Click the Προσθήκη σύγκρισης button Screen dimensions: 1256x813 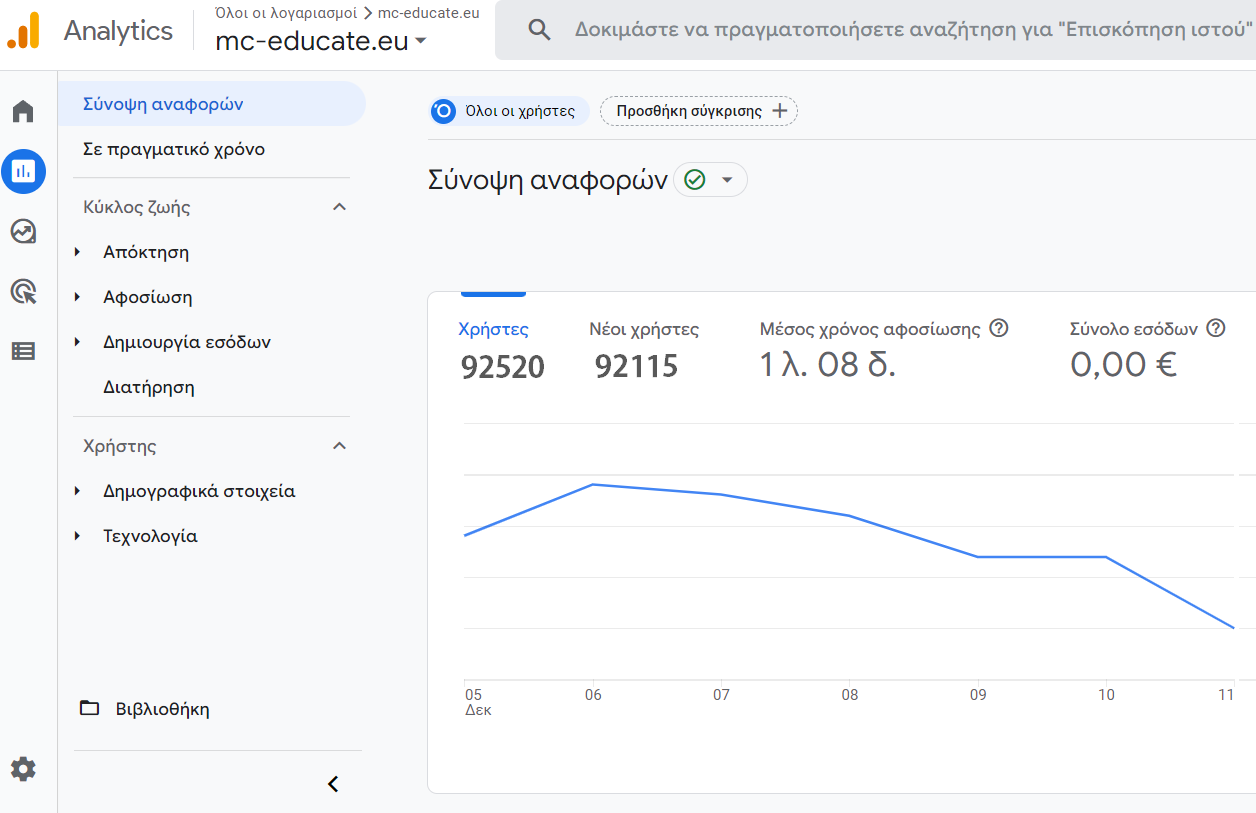tap(698, 111)
